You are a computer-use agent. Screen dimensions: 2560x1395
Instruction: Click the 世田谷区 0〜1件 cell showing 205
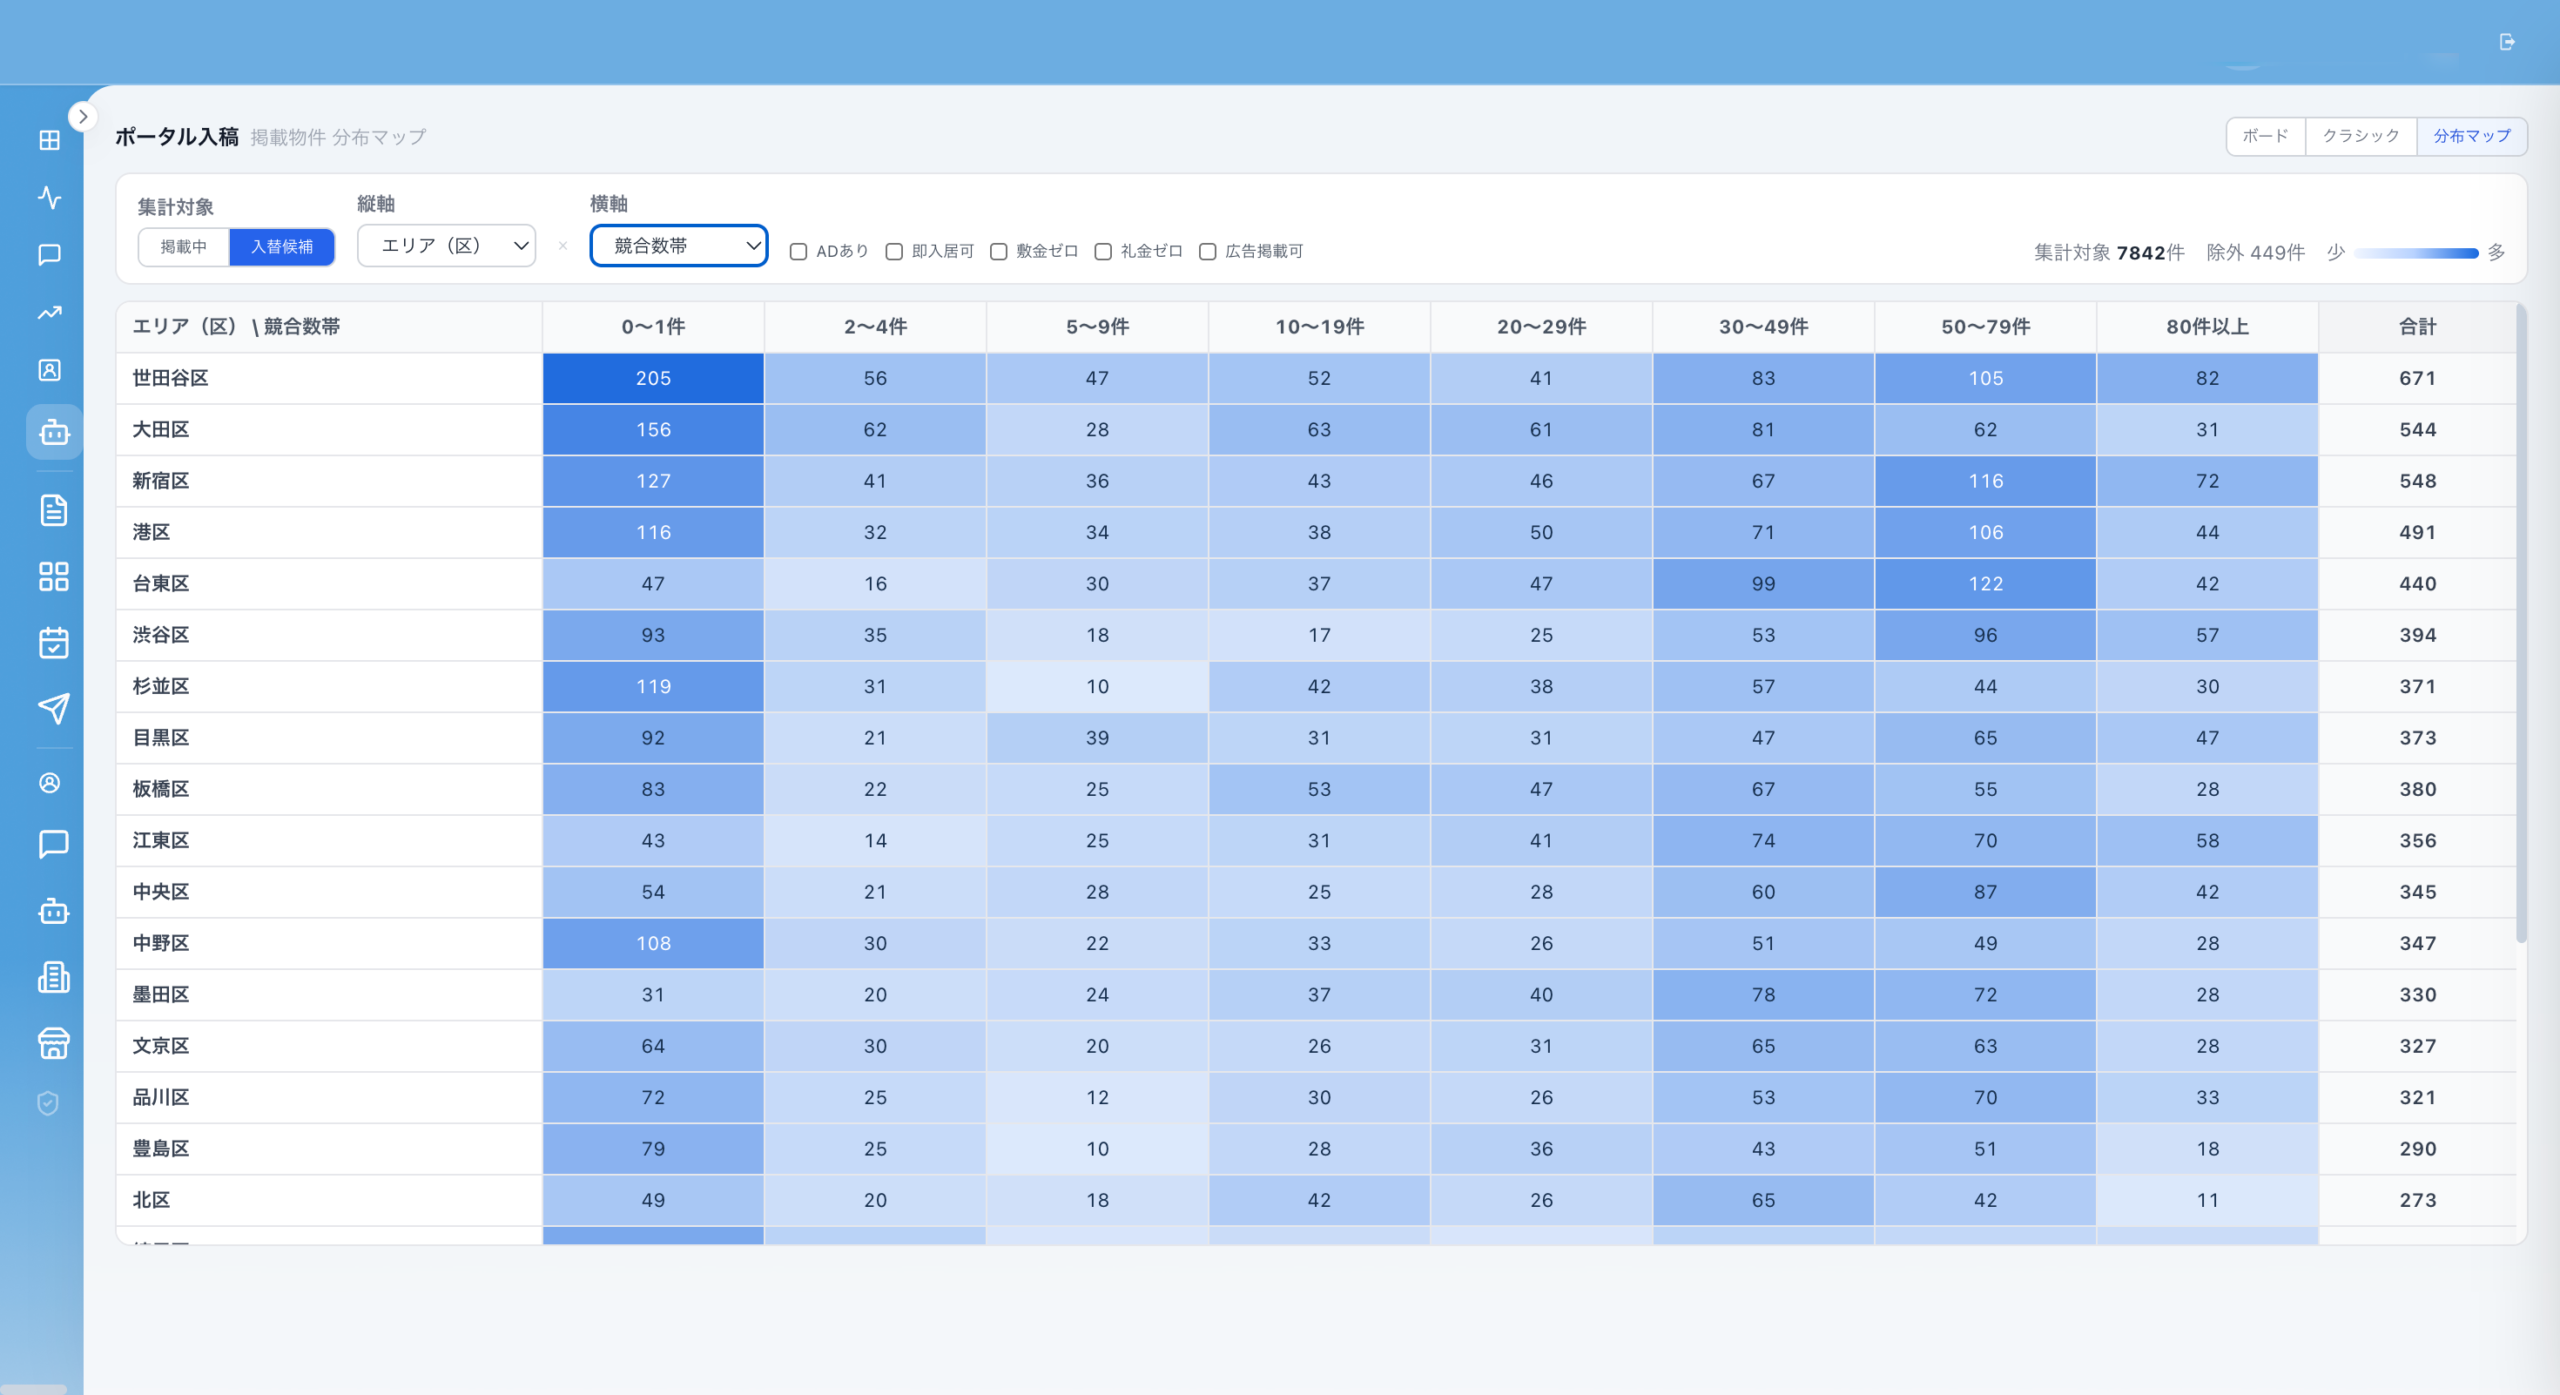(x=653, y=378)
